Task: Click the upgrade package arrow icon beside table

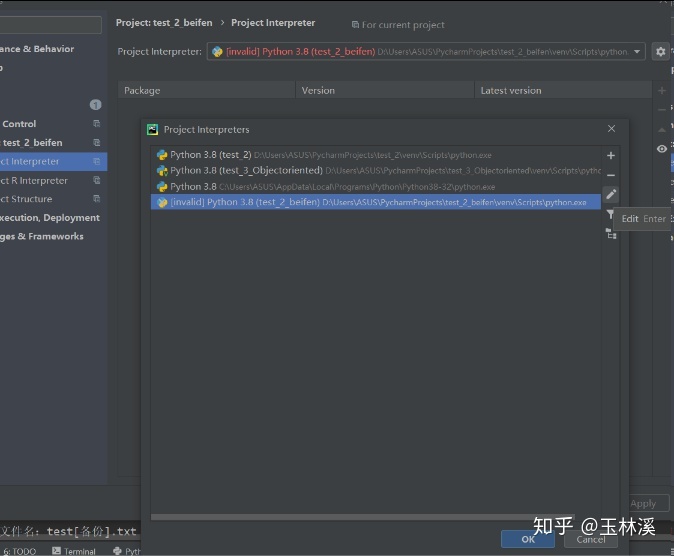Action: tap(662, 129)
